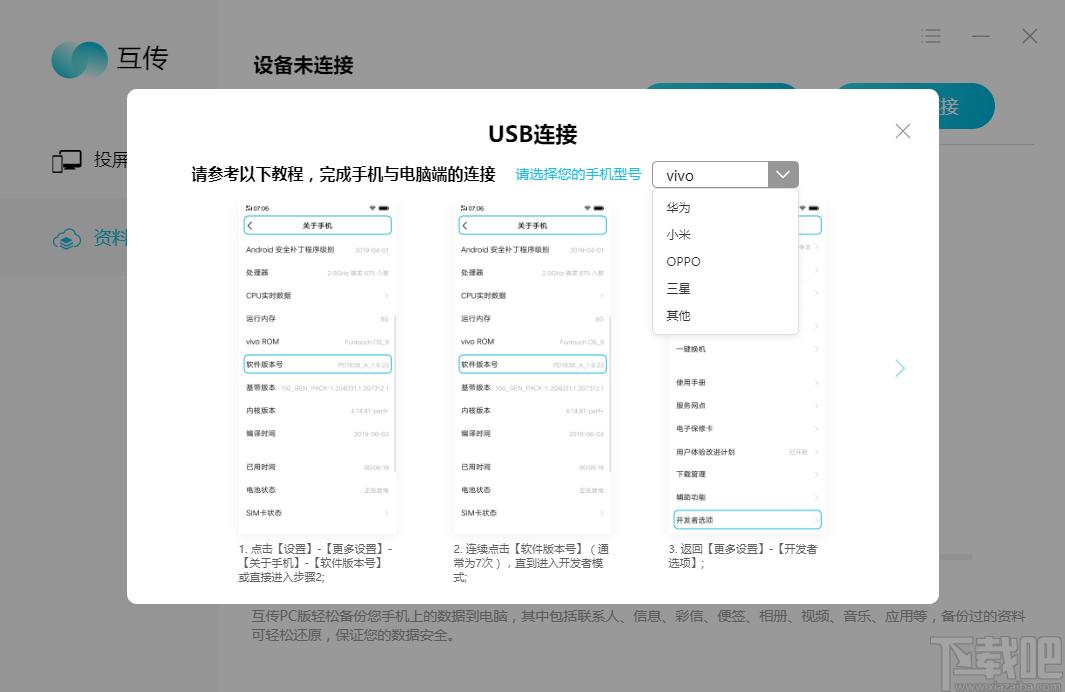This screenshot has width=1065, height=692.
Task: Click the step 2 连续点击 instruction caption
Action: point(531,562)
